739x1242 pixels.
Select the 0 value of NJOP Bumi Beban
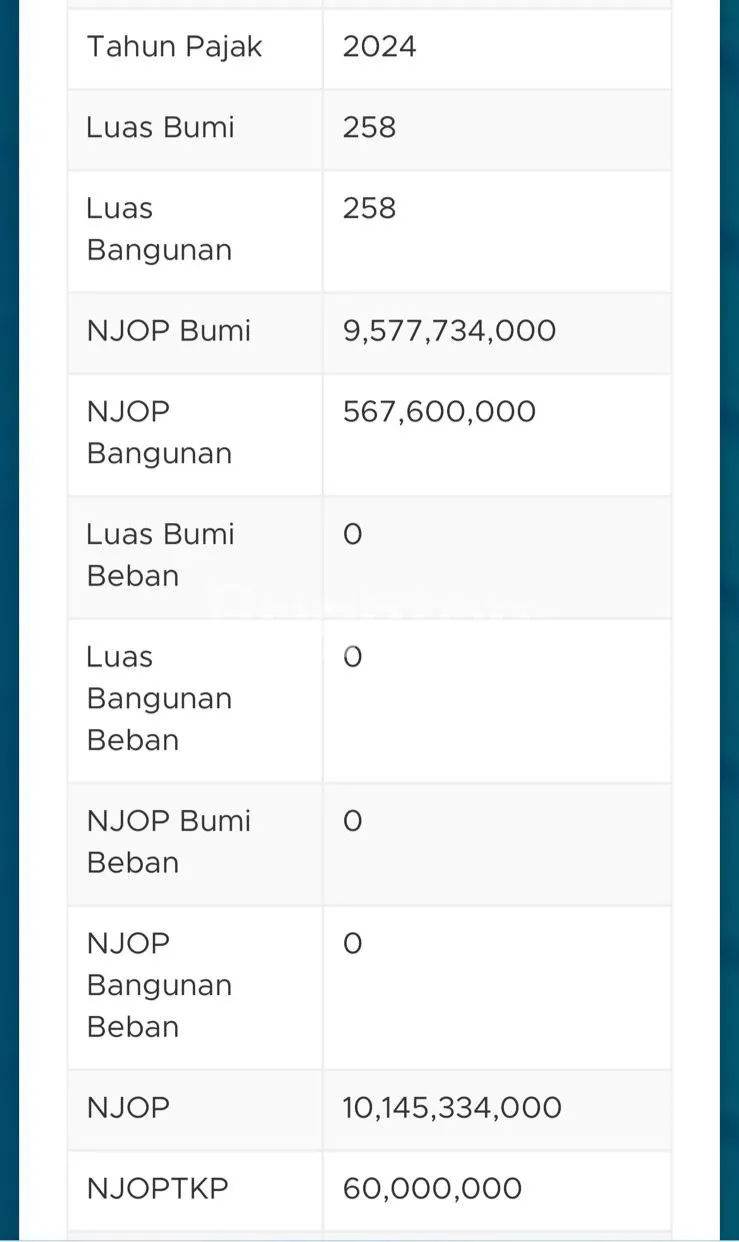[x=352, y=821]
